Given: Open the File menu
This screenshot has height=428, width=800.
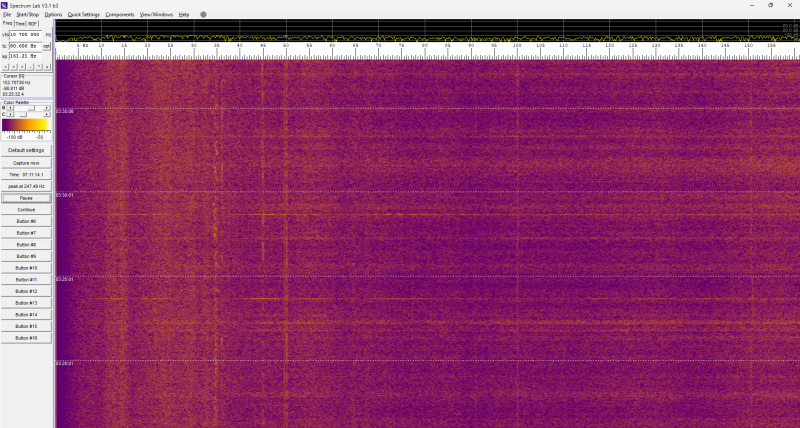Looking at the screenshot, I should [x=6, y=15].
